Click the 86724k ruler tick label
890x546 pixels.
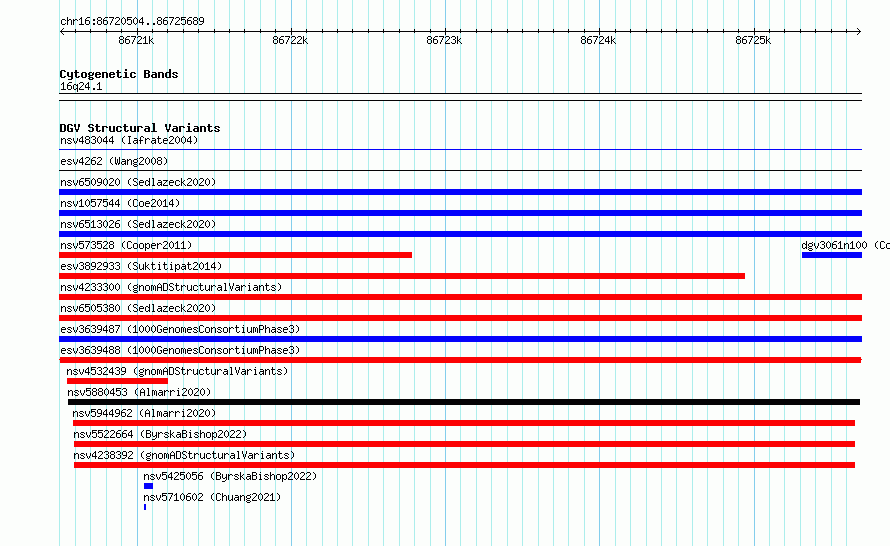[598, 40]
